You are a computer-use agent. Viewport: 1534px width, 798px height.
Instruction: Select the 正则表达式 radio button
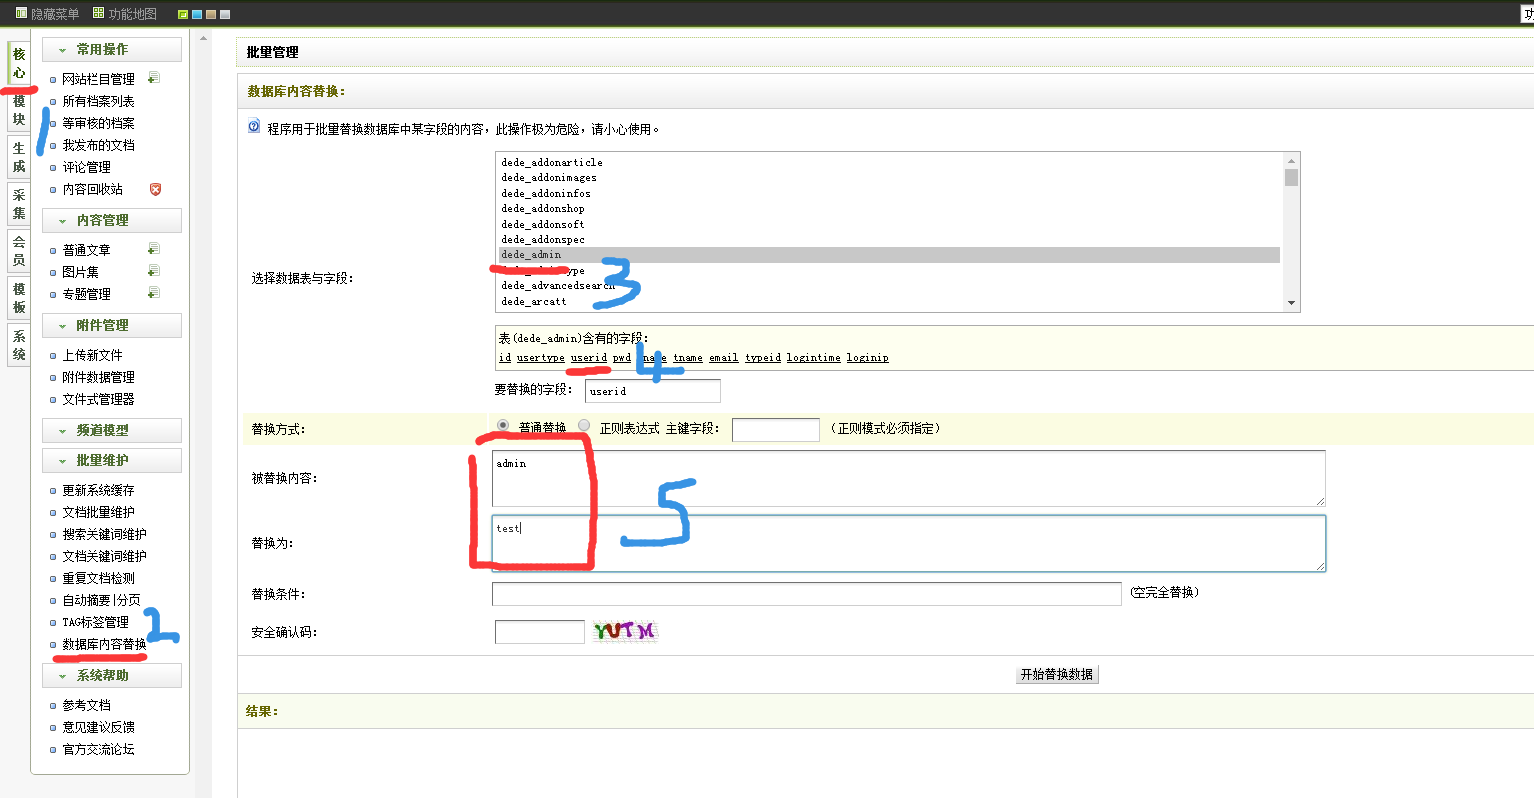coord(584,426)
